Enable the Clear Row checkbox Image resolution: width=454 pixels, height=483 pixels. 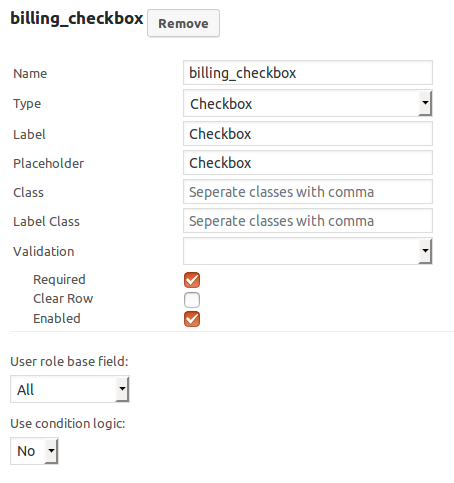pos(192,299)
